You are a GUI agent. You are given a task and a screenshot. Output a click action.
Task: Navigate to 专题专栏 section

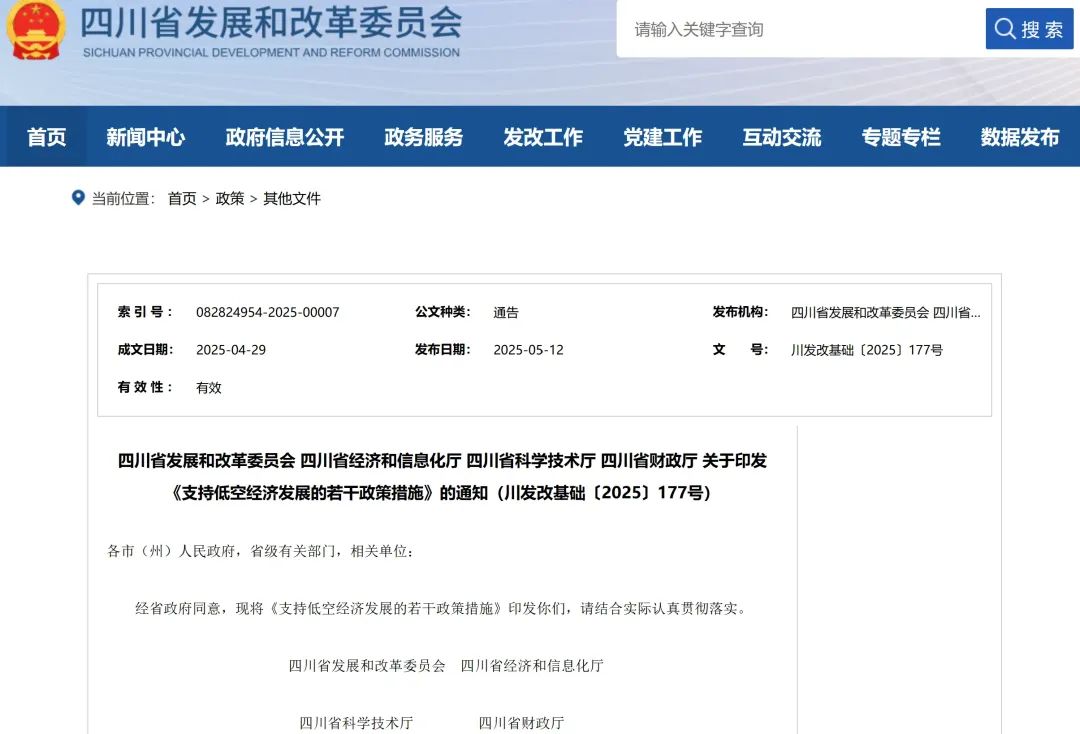901,137
